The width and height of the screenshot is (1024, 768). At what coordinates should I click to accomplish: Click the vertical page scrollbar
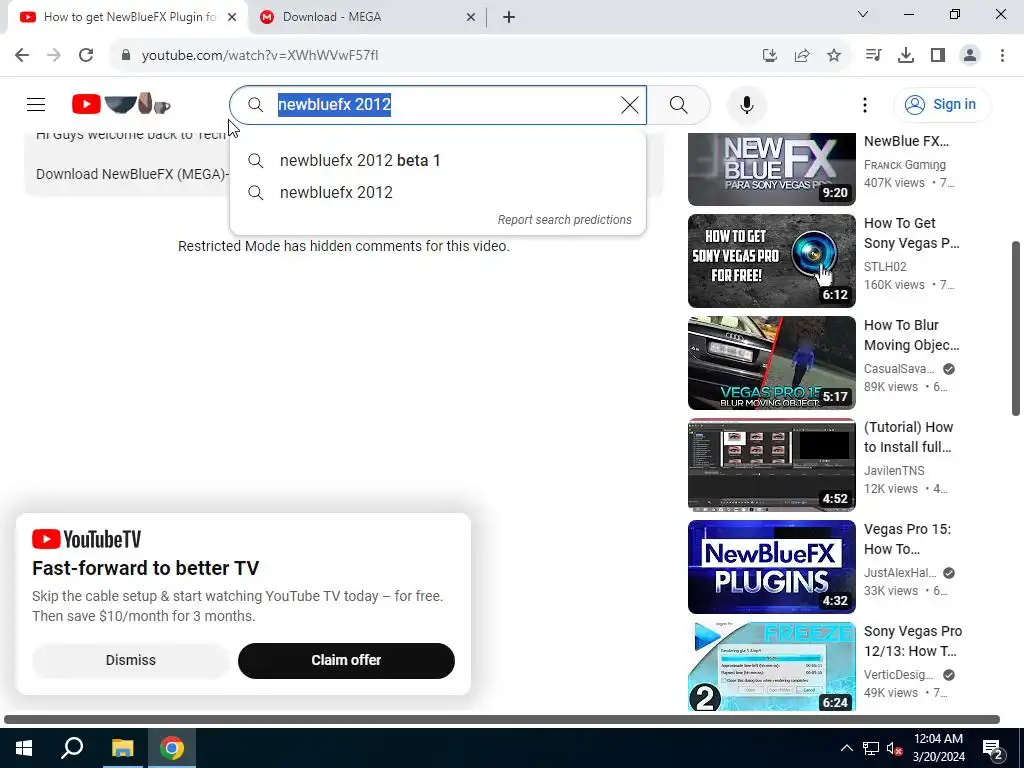[x=1016, y=328]
